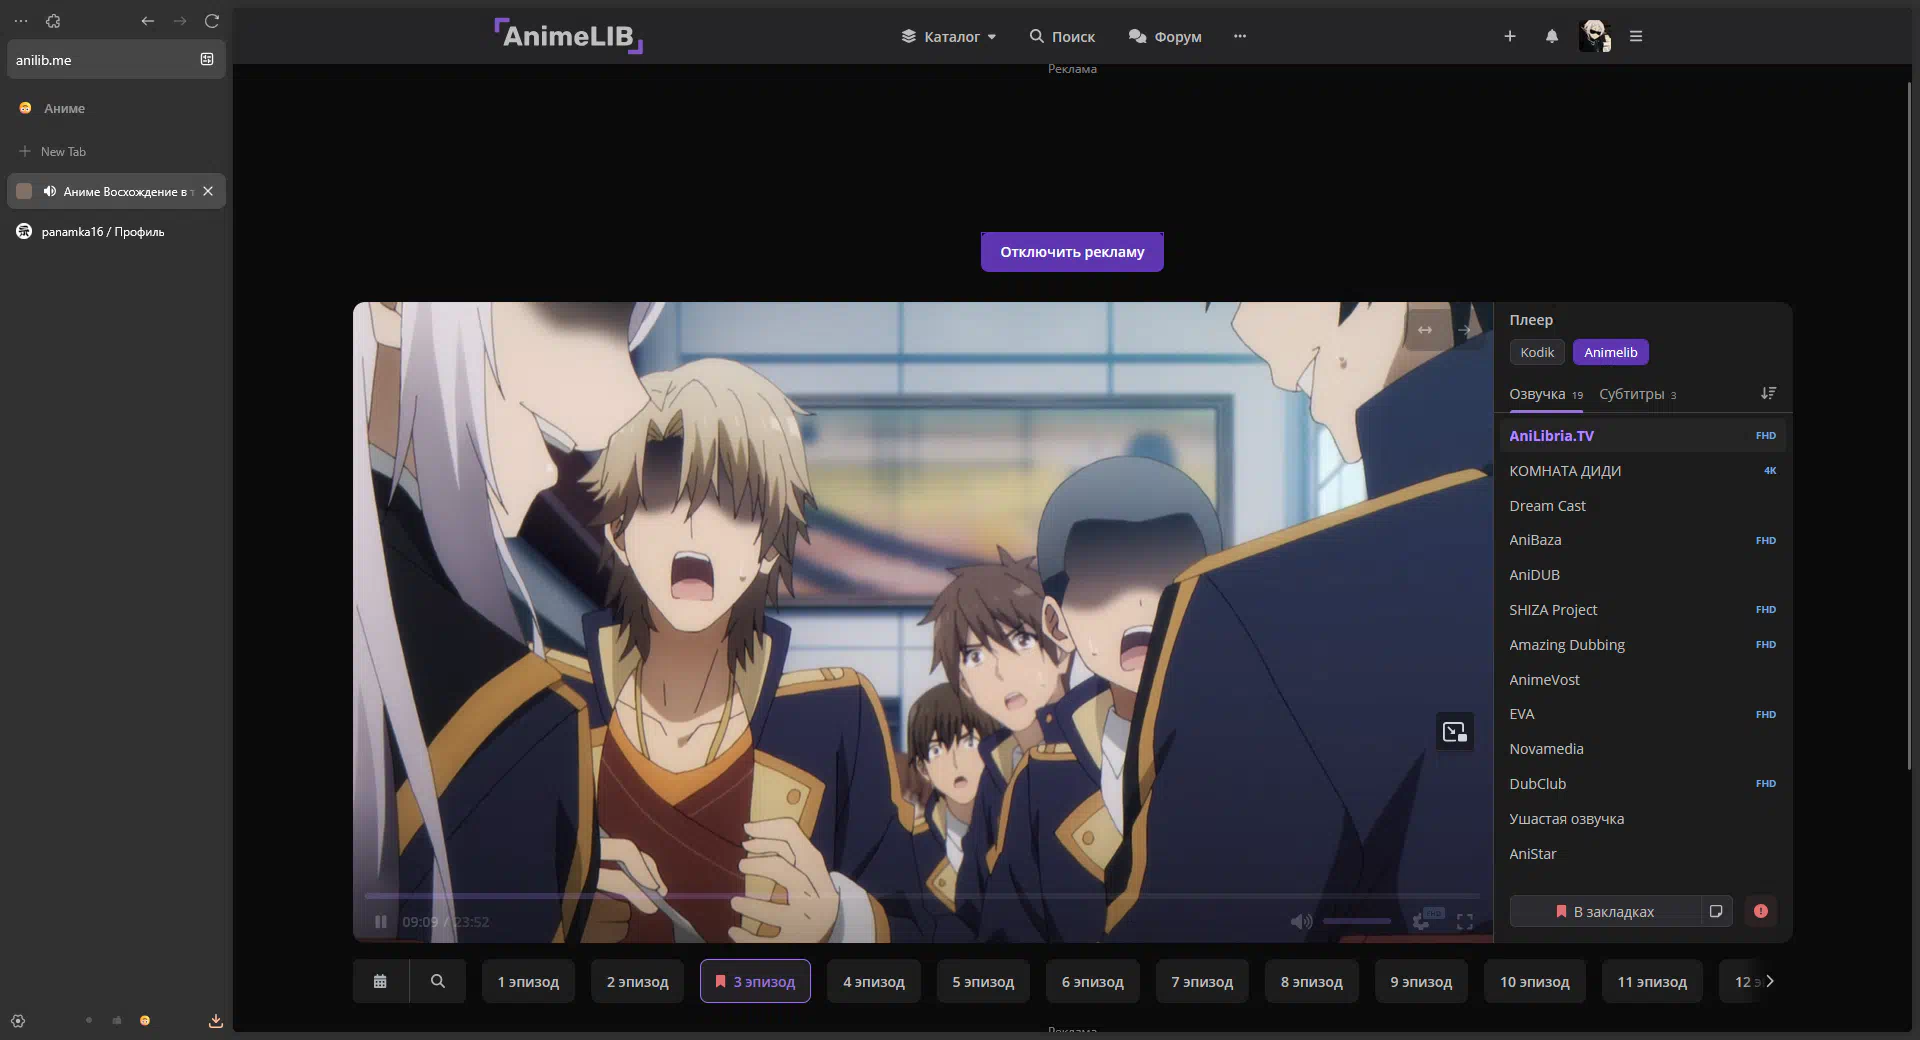Screen dimensions: 1920x1040
Task: Reload the page with the refresh icon
Action: tap(212, 21)
